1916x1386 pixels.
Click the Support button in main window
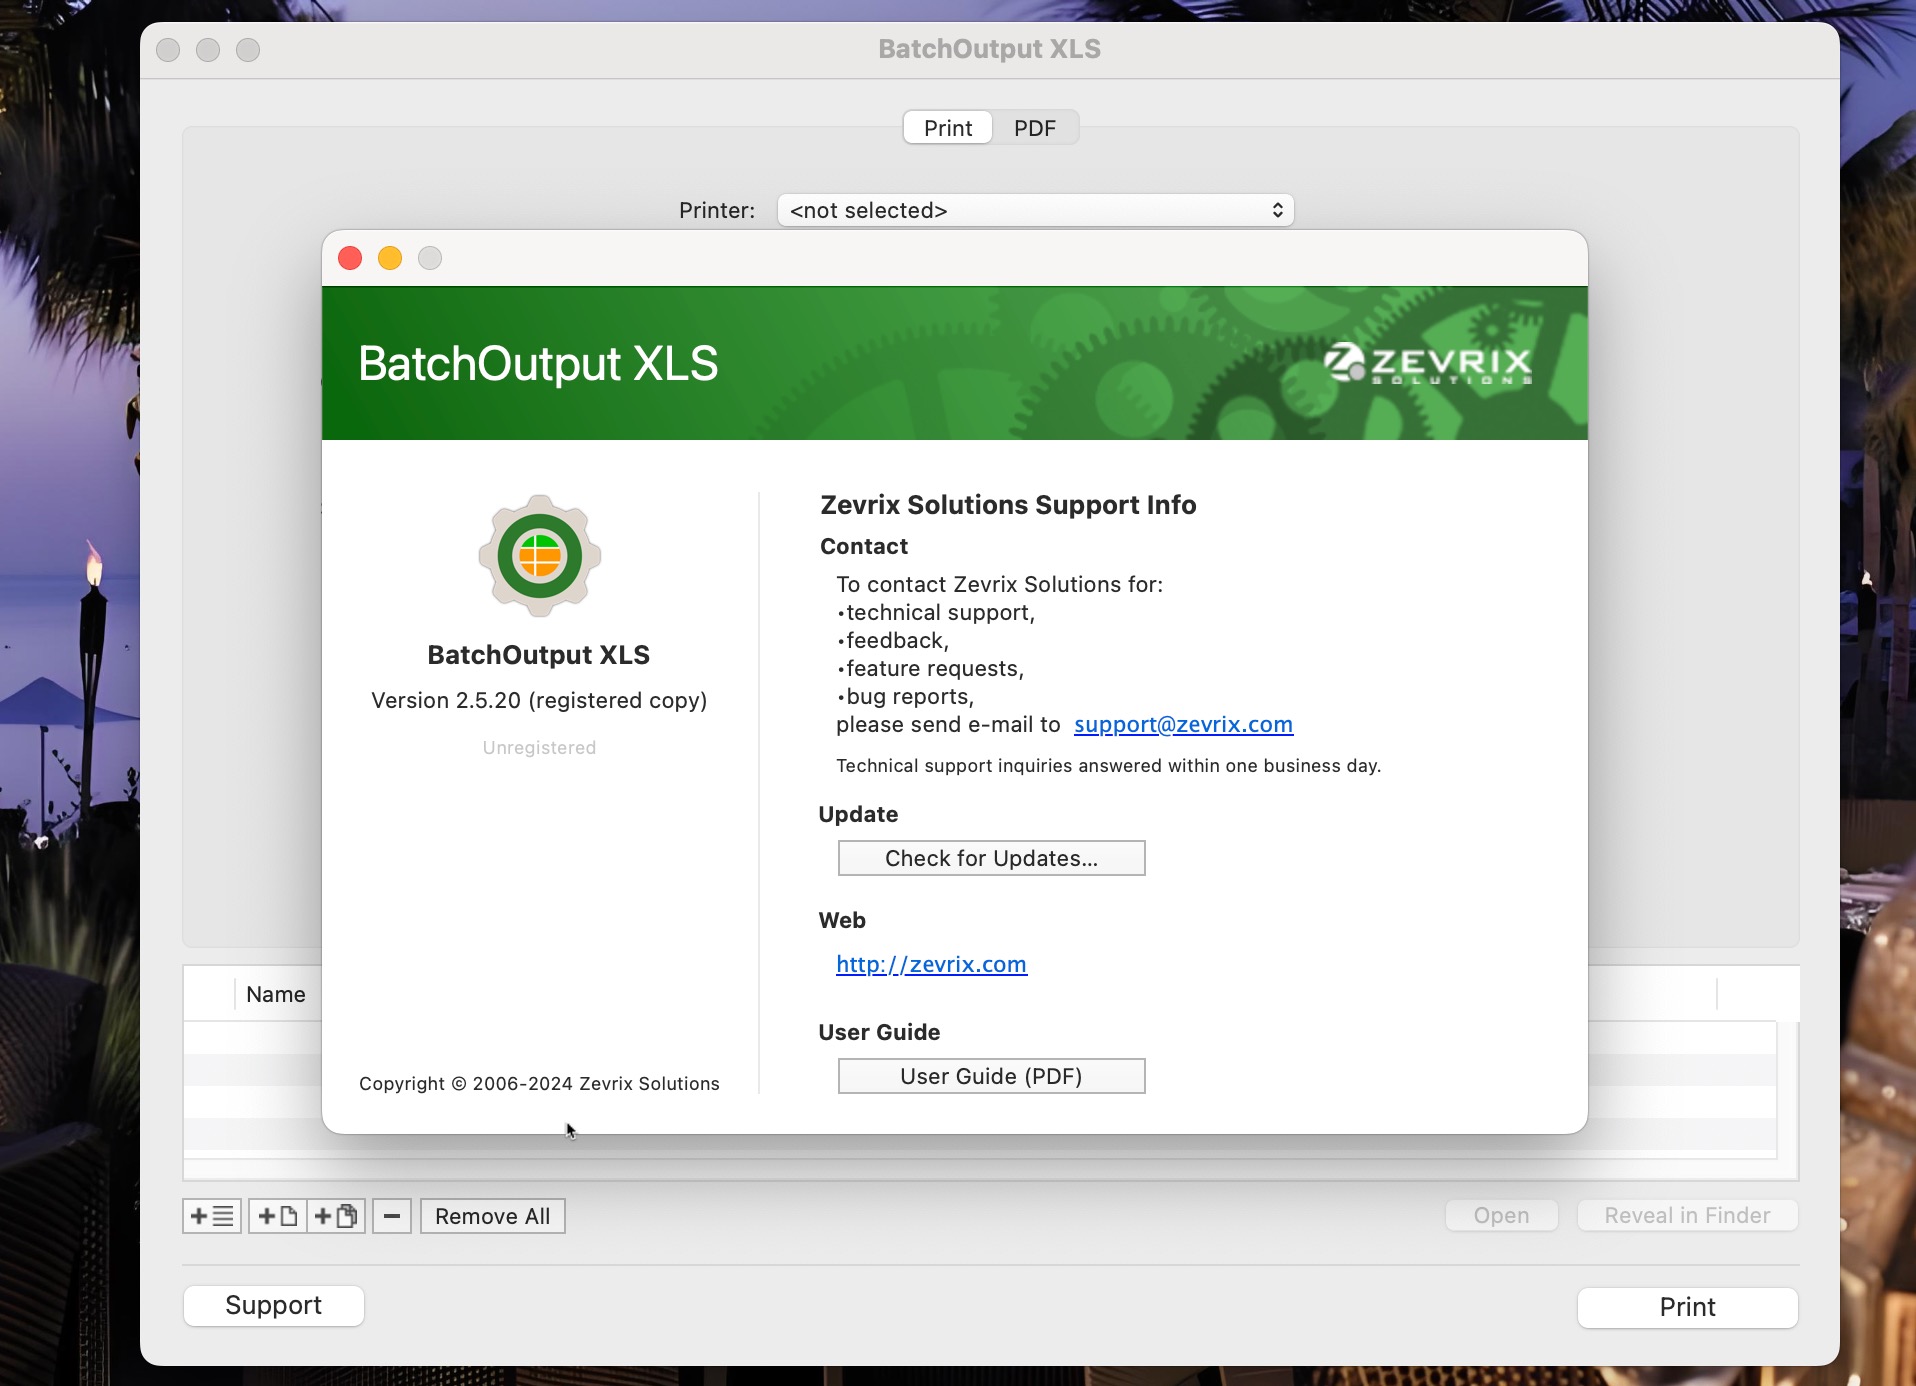[x=273, y=1305]
